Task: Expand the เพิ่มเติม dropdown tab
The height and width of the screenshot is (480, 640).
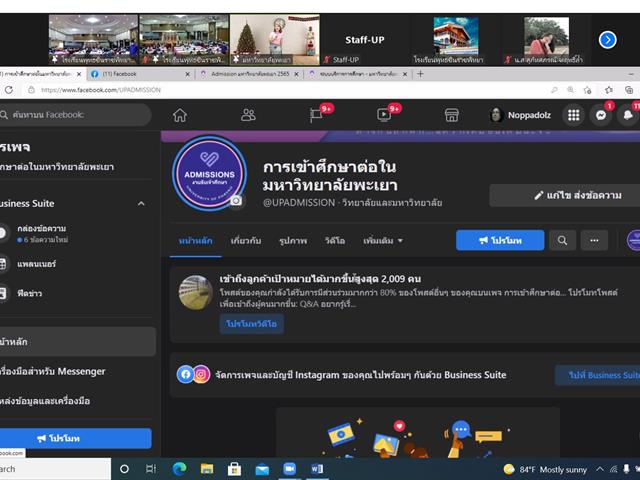Action: click(383, 241)
